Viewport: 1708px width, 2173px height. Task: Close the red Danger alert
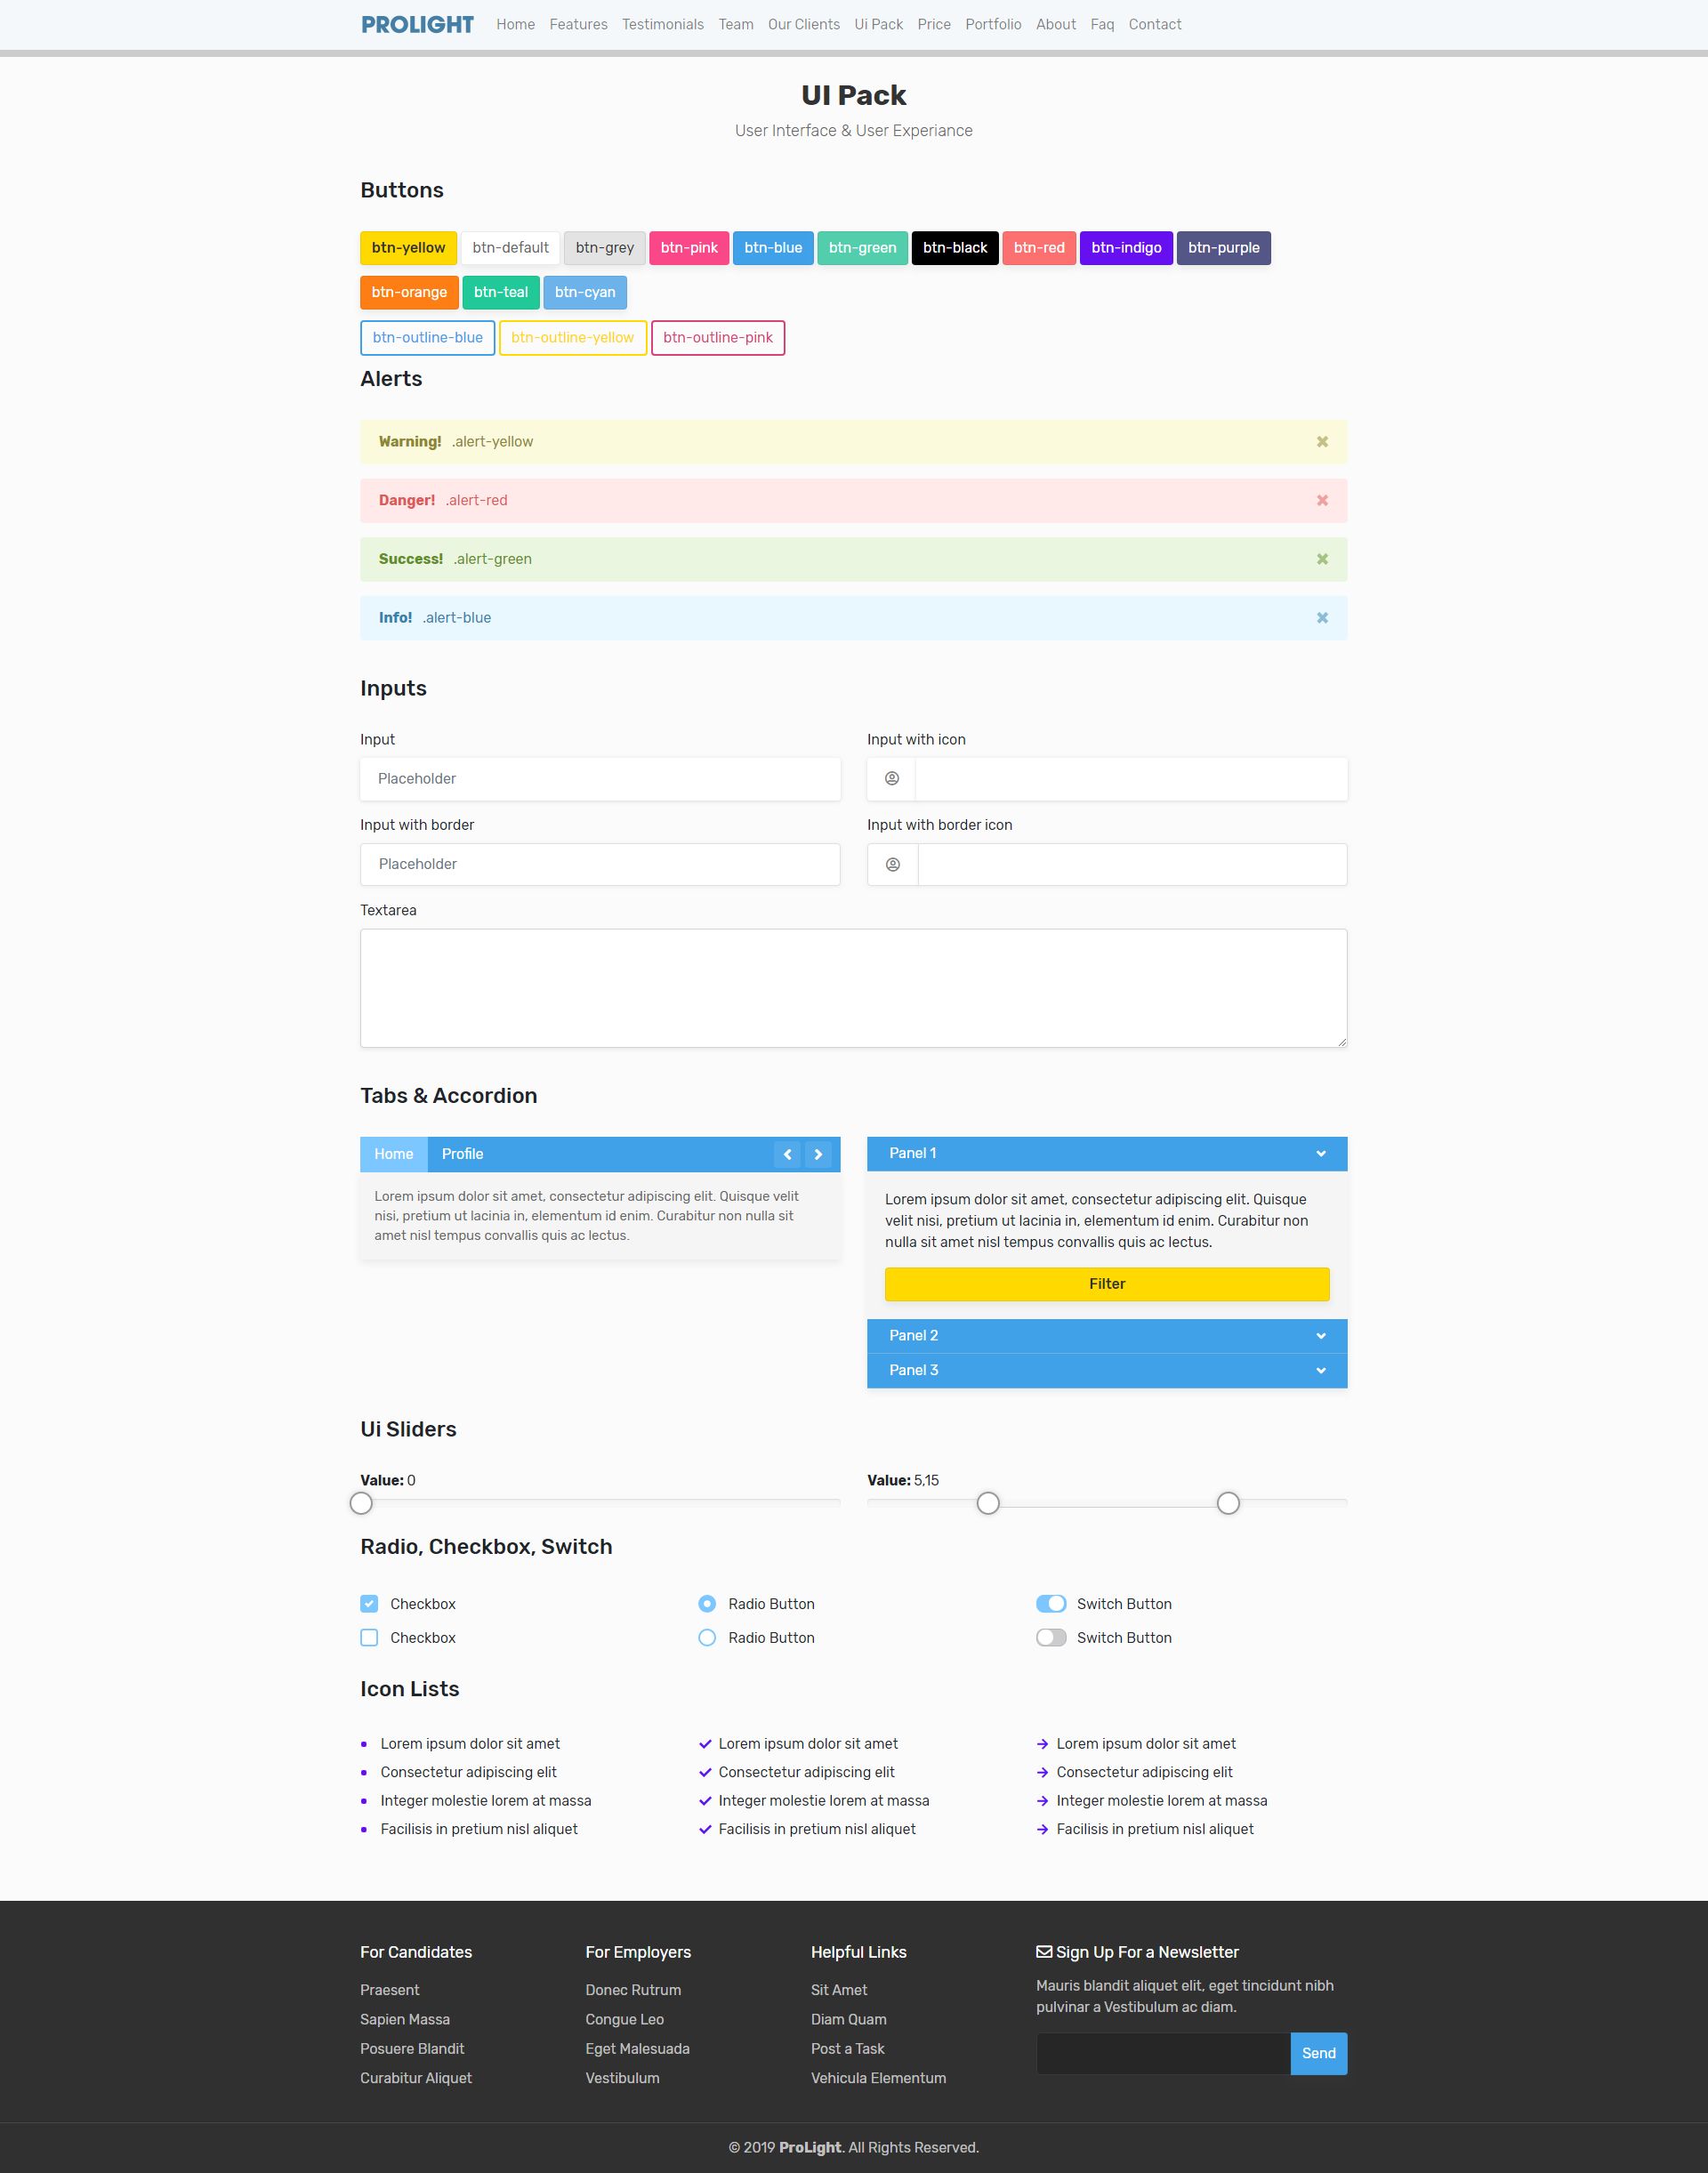pos(1322,500)
